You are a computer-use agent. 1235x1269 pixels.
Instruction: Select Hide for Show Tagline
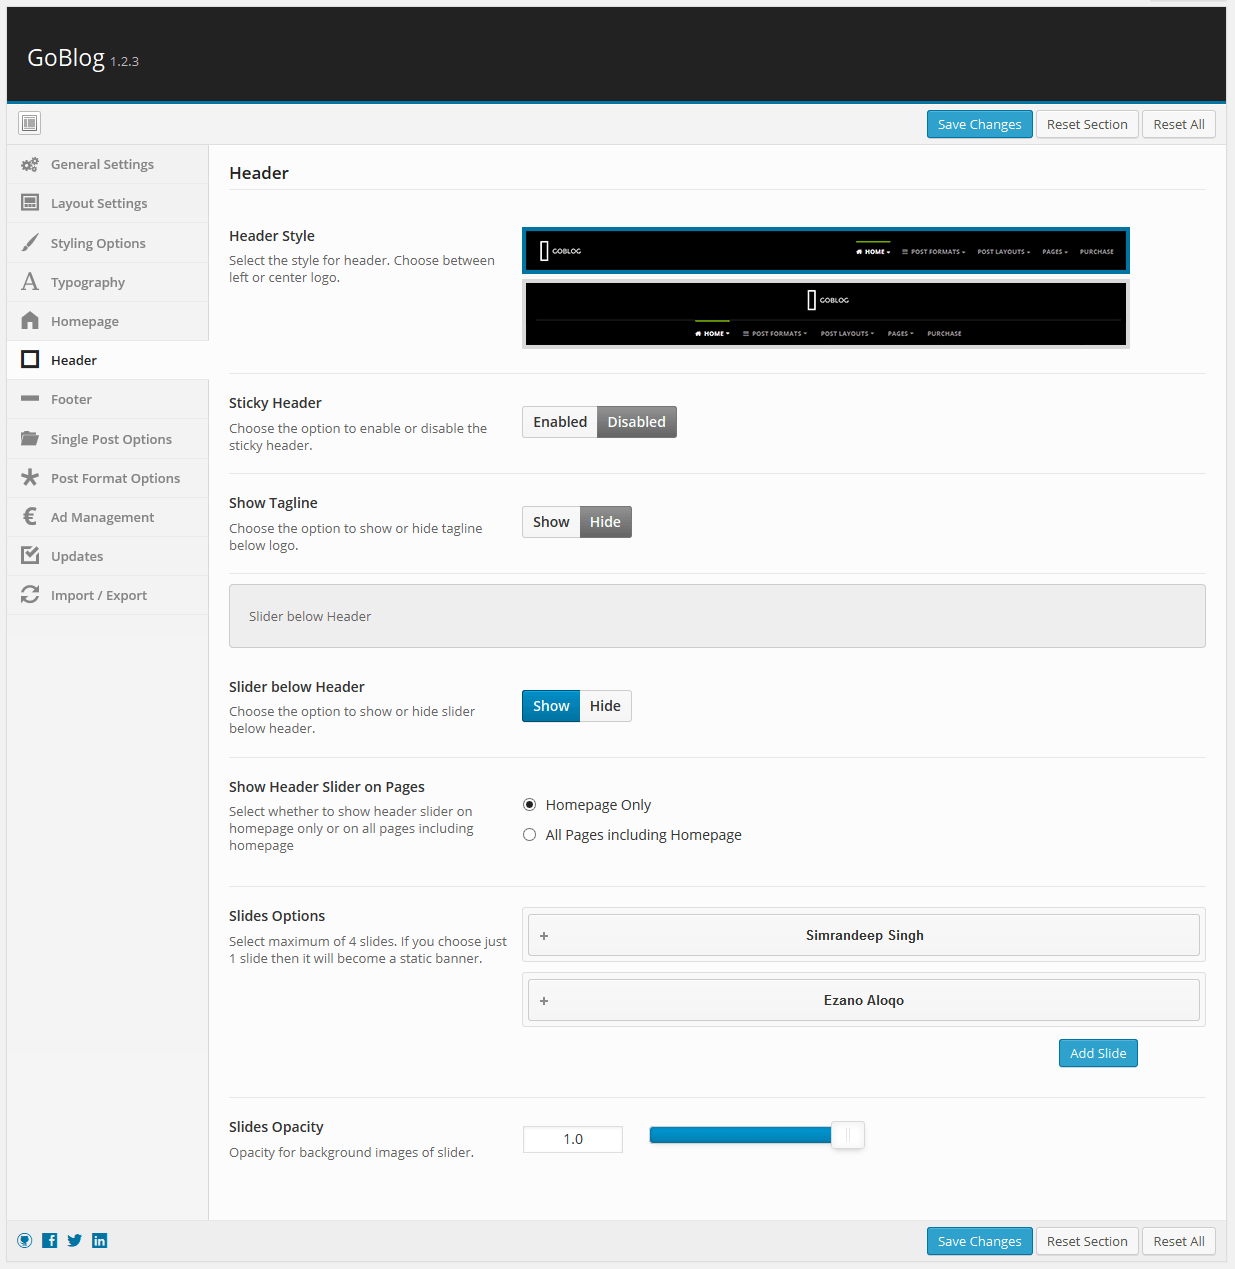[x=606, y=522]
